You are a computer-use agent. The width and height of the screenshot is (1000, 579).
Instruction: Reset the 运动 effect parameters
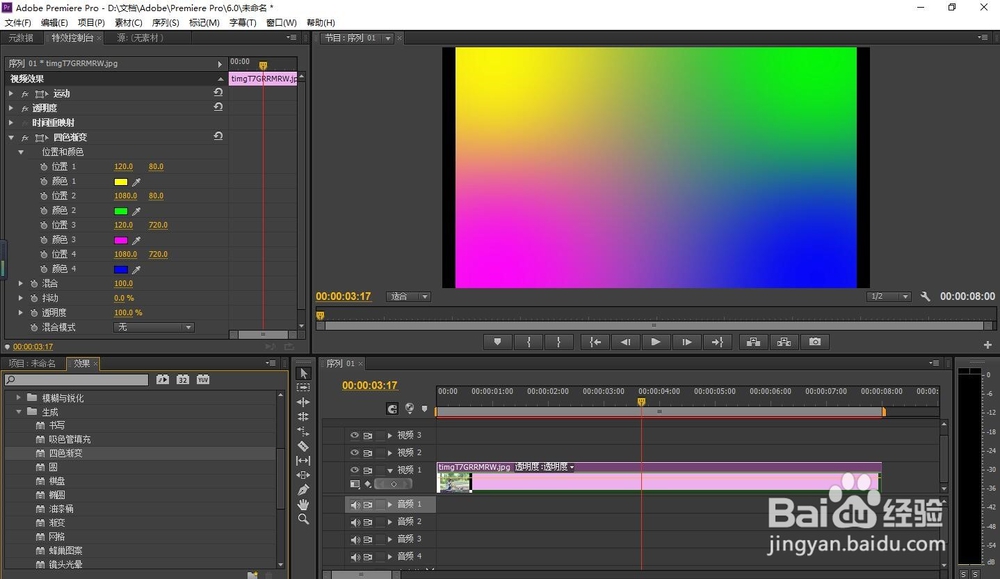click(218, 92)
